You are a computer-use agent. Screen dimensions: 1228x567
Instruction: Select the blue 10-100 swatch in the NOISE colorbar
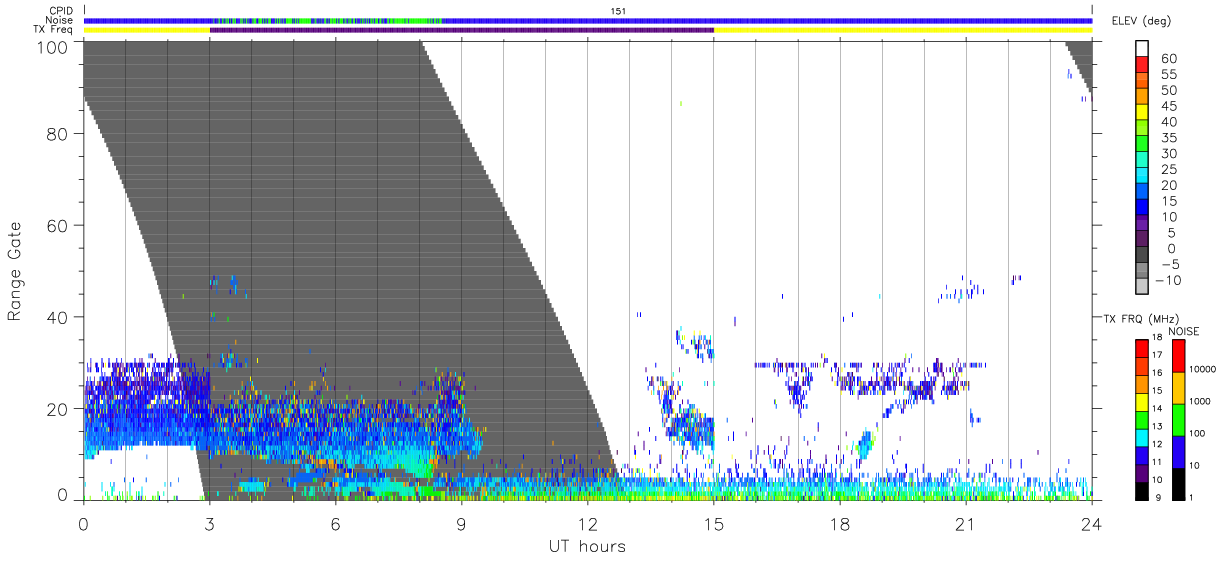(x=1178, y=451)
